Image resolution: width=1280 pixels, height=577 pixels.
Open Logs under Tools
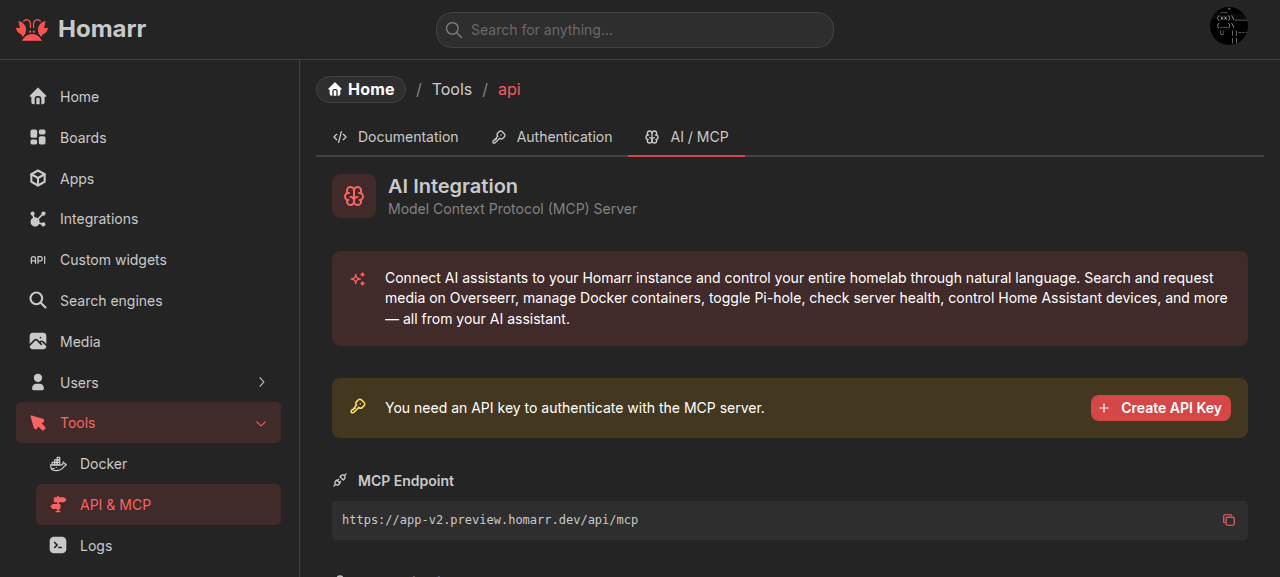tap(158, 546)
